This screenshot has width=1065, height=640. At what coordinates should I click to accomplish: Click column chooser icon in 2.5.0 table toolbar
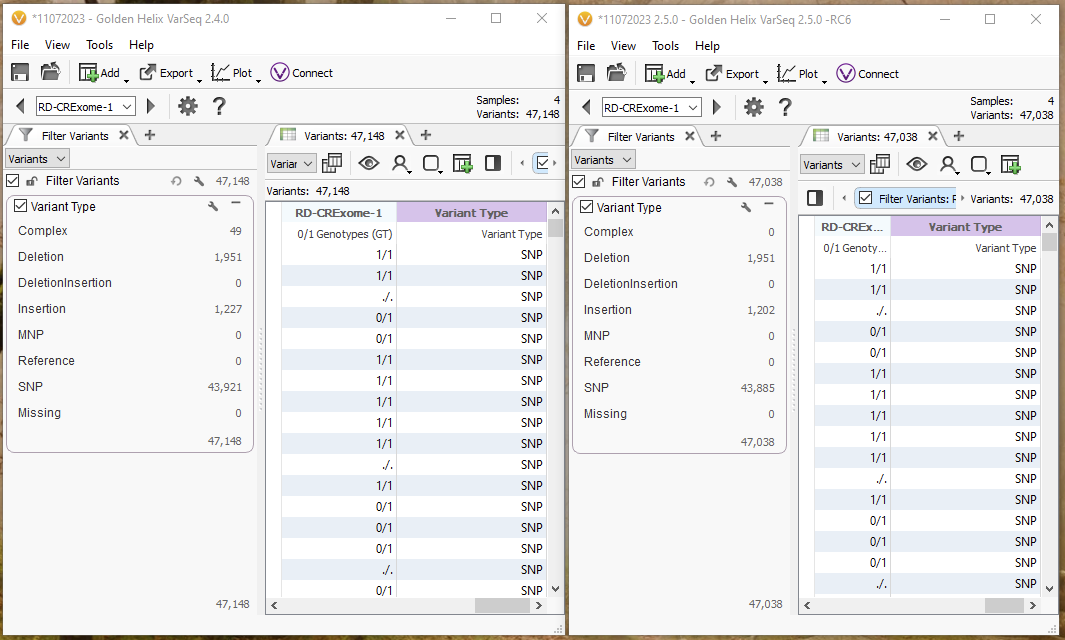[880, 164]
